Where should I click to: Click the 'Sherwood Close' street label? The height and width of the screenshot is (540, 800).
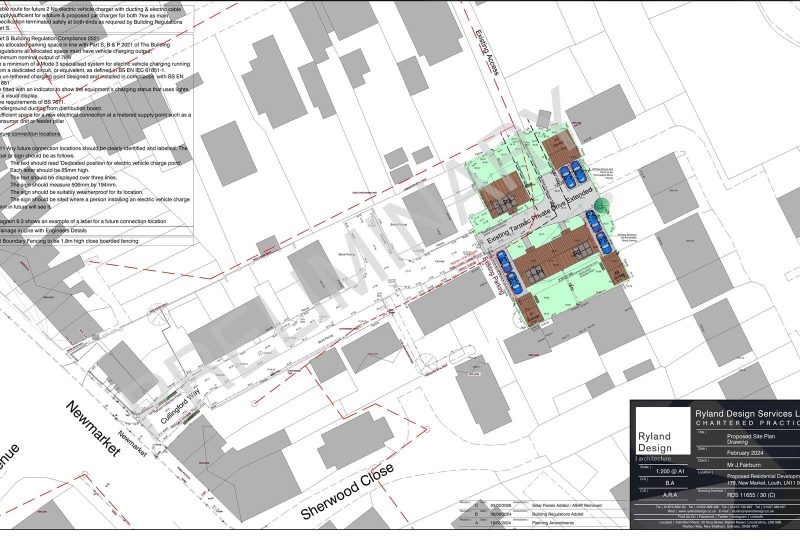click(x=347, y=490)
